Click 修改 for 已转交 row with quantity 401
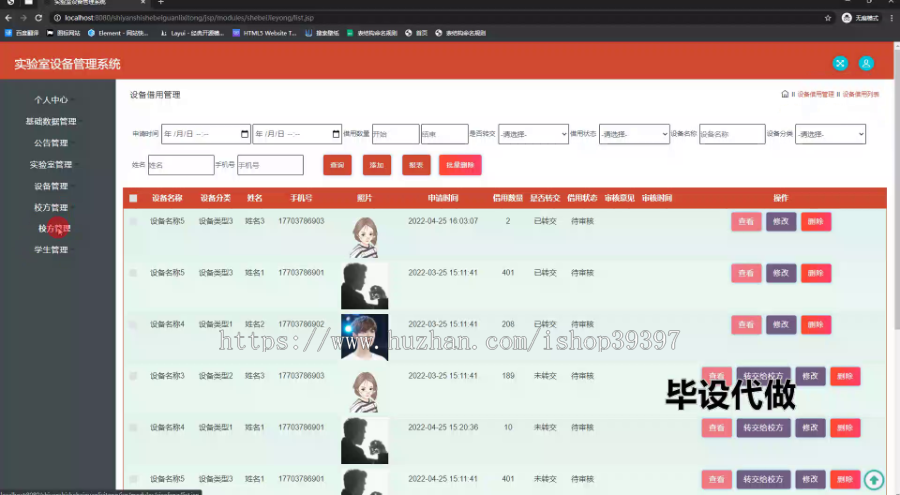The image size is (900, 495). tap(781, 273)
